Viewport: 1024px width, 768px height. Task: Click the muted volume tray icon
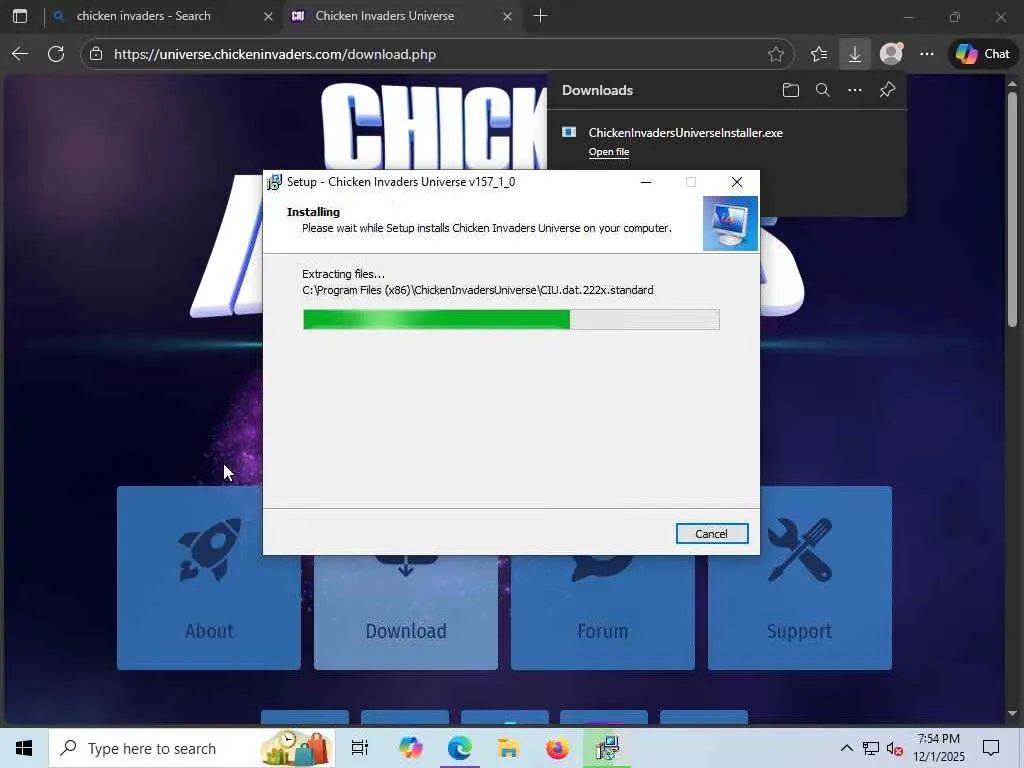(895, 748)
